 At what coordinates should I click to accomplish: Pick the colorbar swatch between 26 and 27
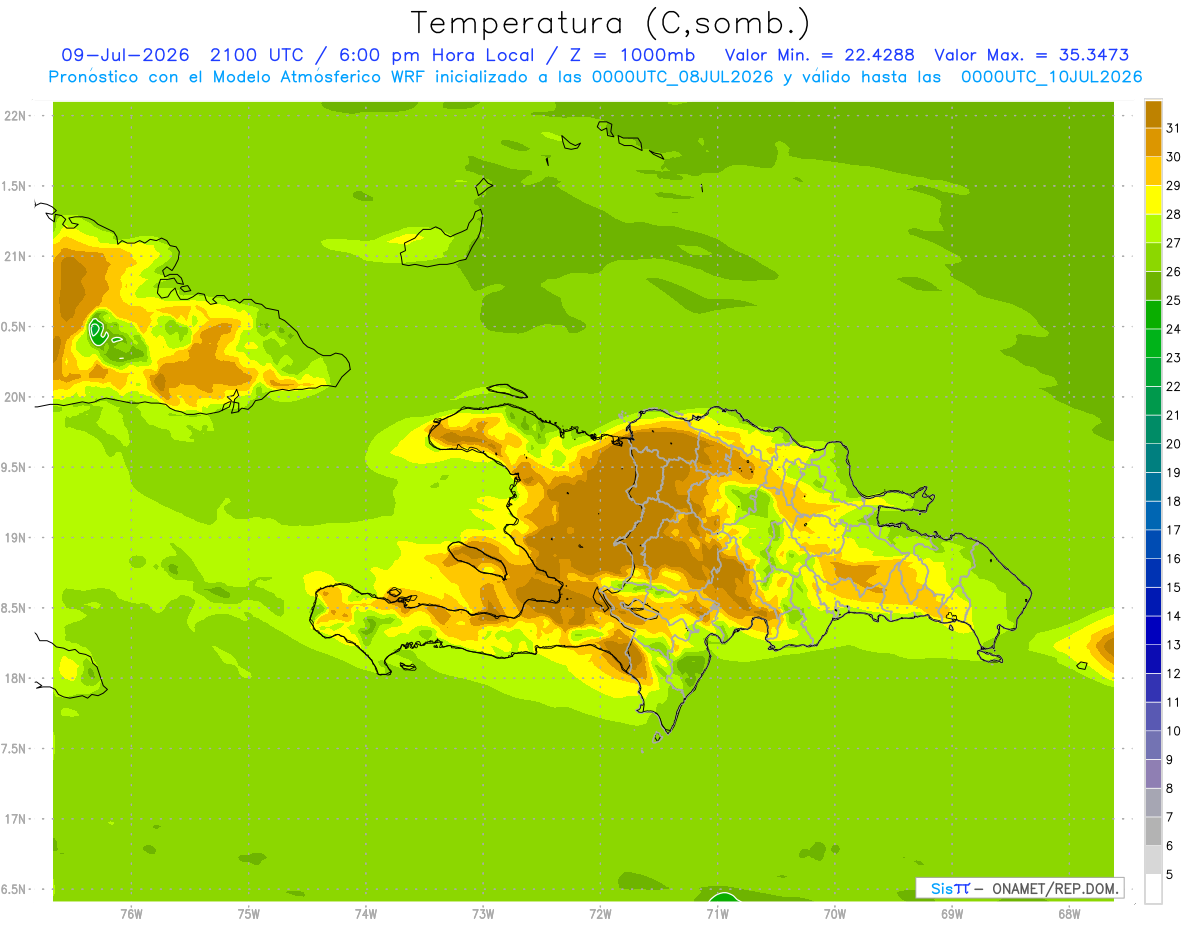click(x=1153, y=257)
